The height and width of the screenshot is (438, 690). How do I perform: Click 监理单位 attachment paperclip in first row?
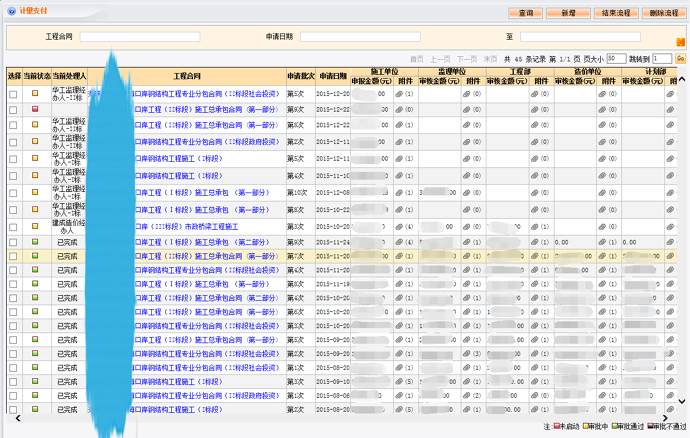(x=466, y=93)
